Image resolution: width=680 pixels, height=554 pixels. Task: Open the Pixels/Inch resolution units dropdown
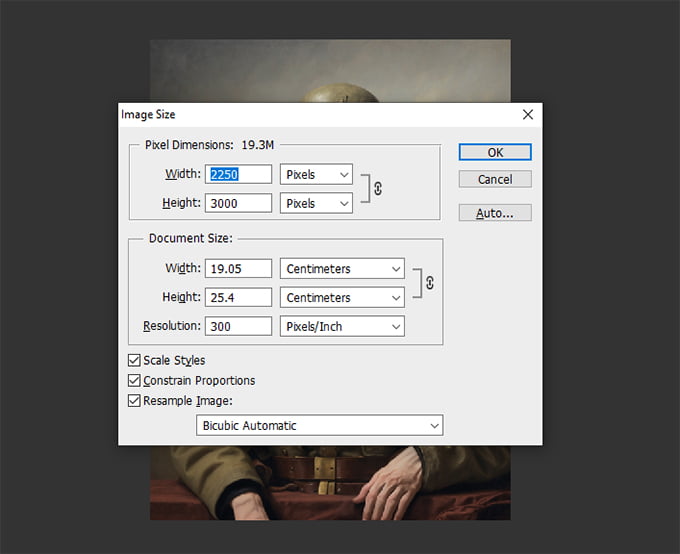point(342,326)
